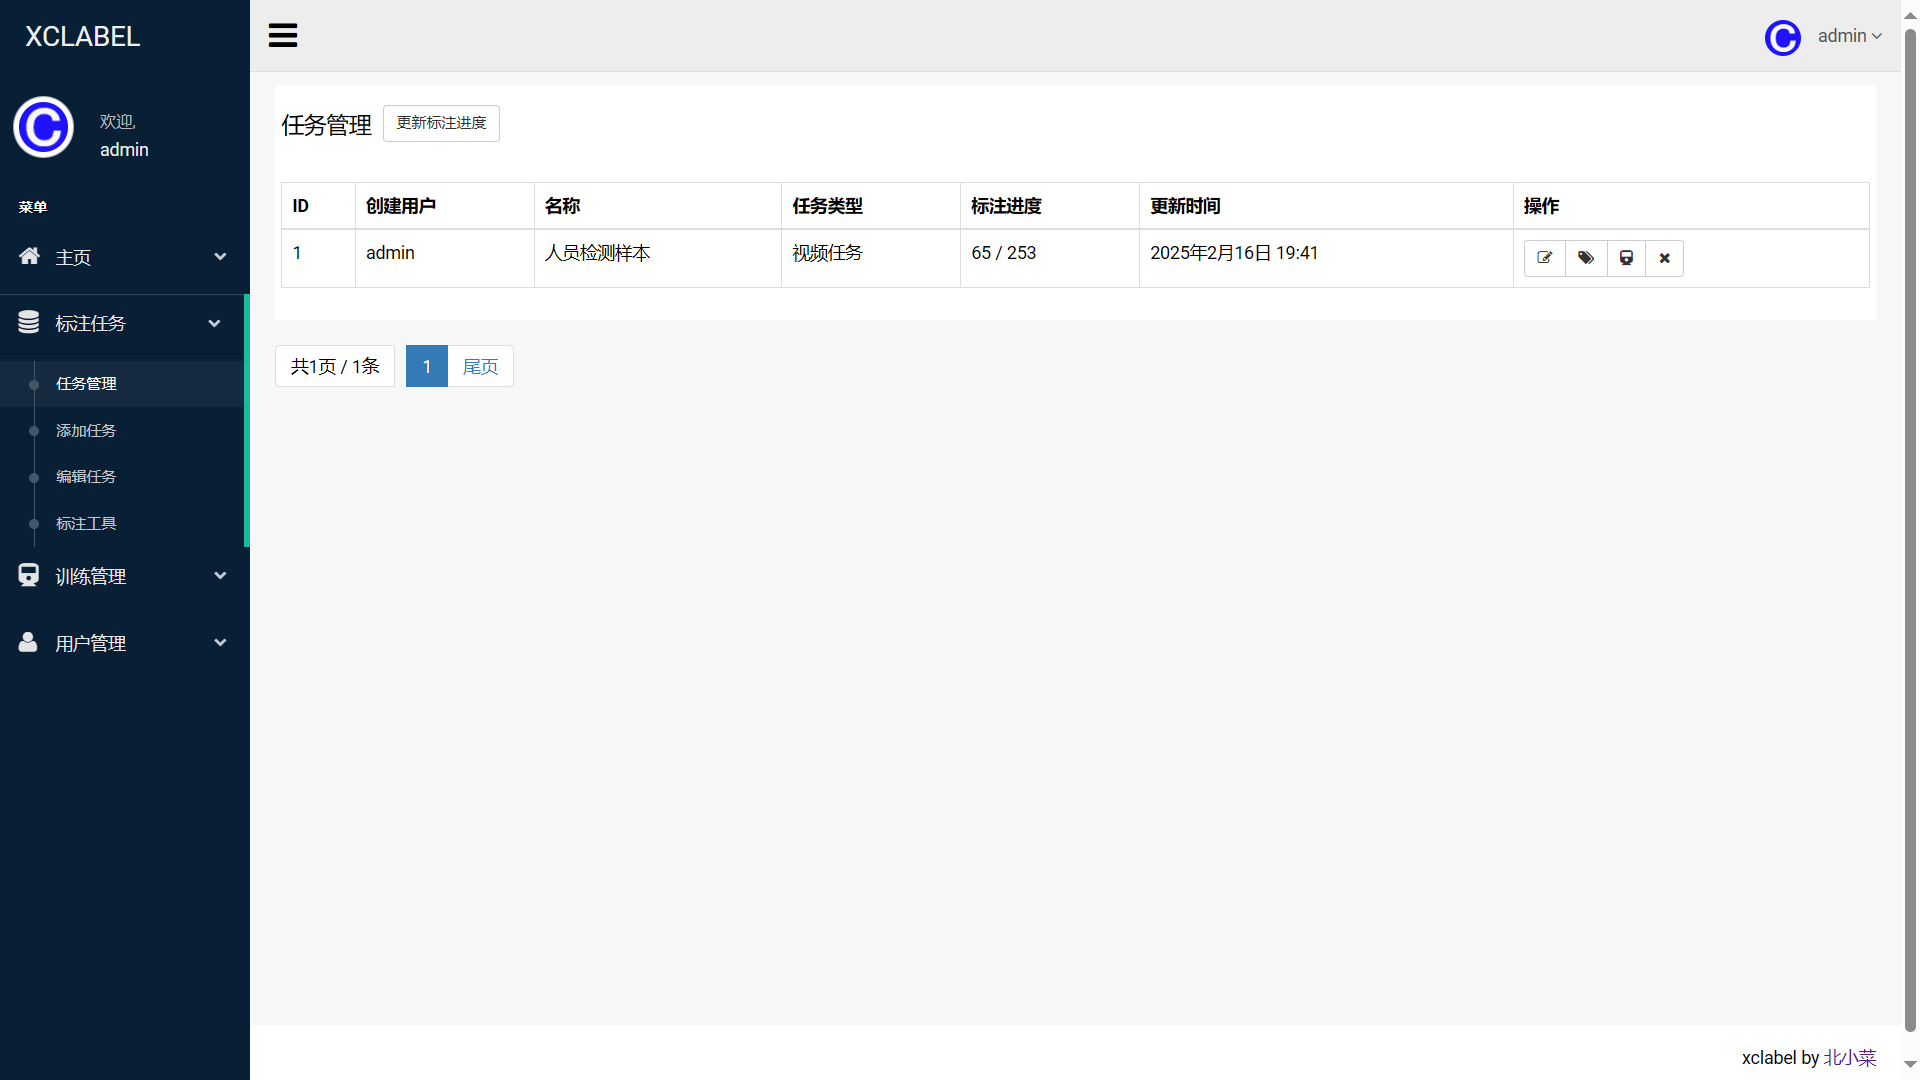Click the database icon beside 标注任务
1920x1080 pixels.
[x=29, y=322]
